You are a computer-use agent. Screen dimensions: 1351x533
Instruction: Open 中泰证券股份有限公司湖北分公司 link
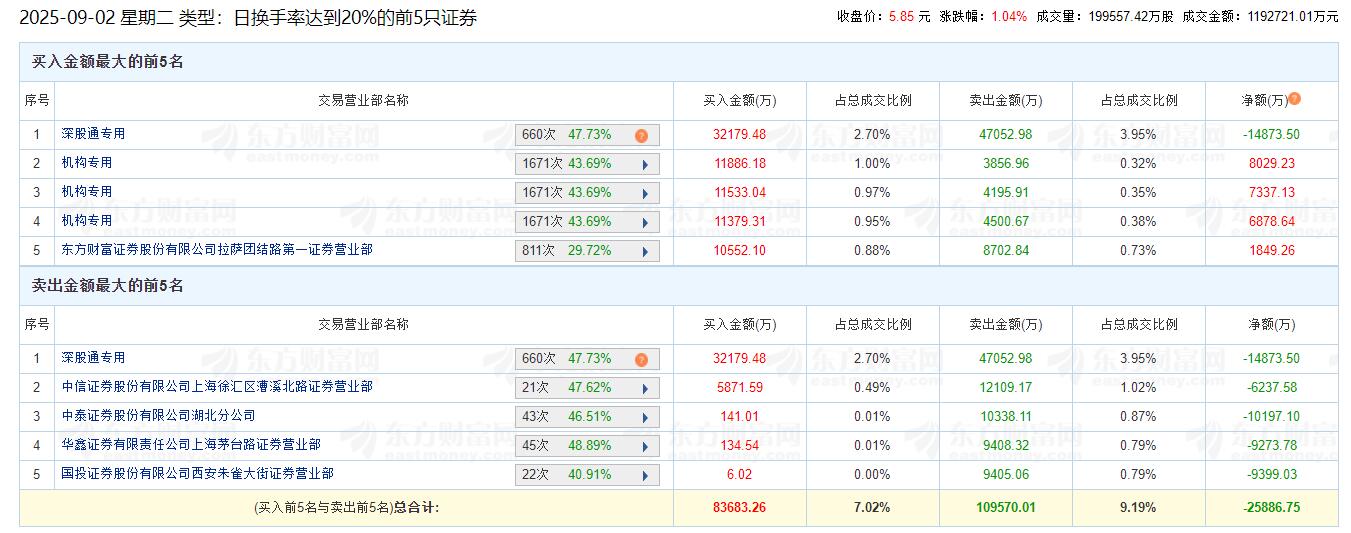[x=158, y=415]
